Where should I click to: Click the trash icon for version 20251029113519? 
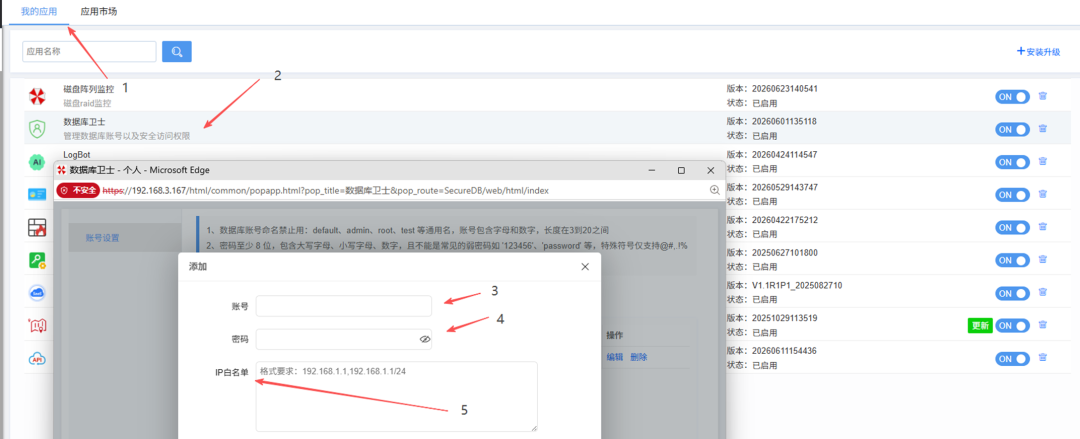1042,325
